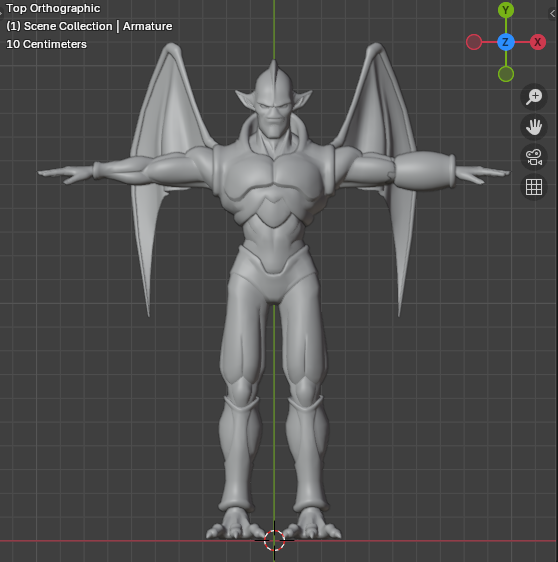This screenshot has height=562, width=558.
Task: Click the negative X axis gizmo circle
Action: [x=474, y=42]
